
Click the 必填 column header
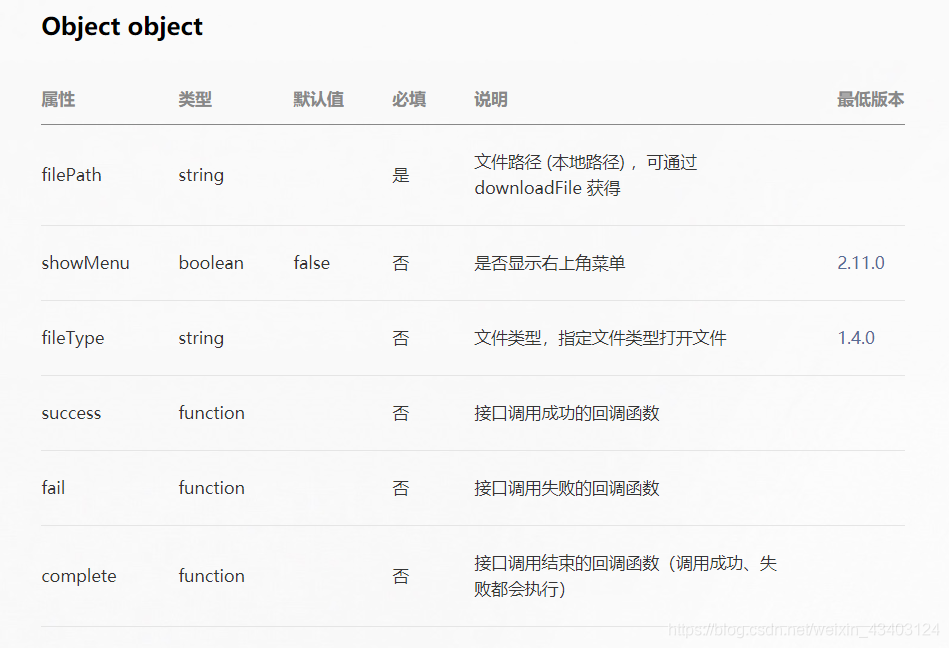coord(409,100)
